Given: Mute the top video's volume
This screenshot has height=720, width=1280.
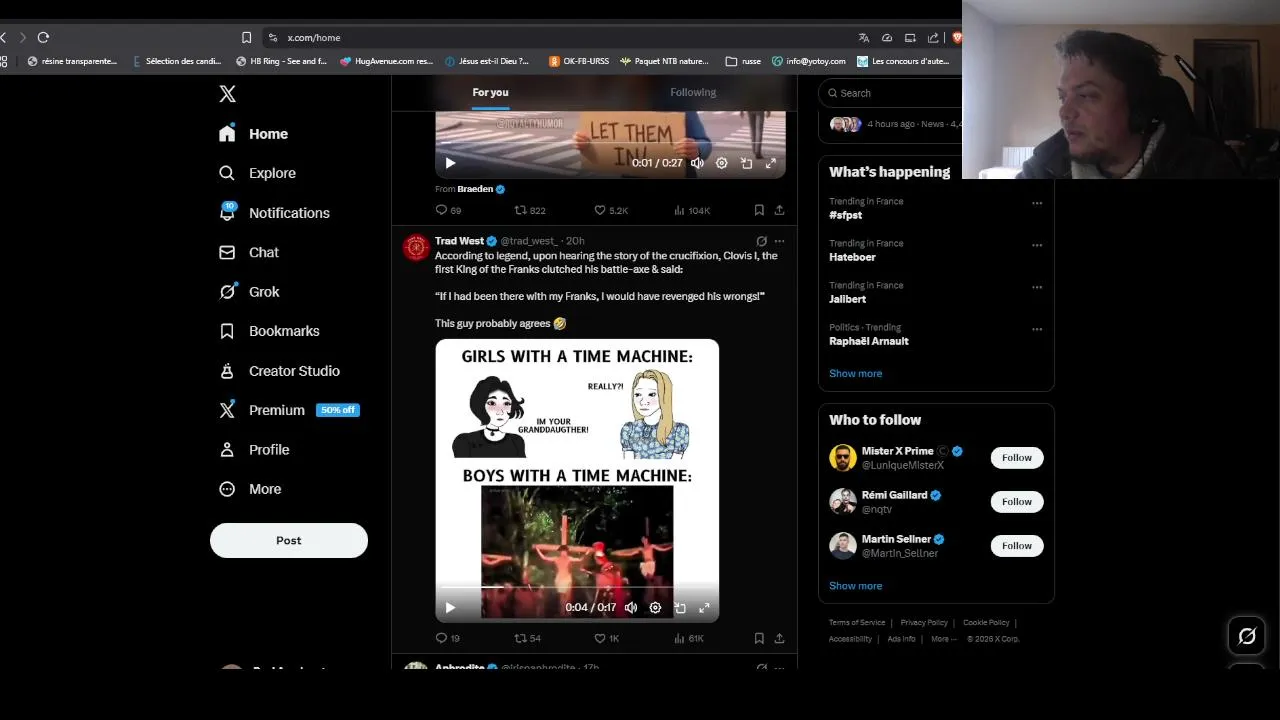Looking at the screenshot, I should coord(697,163).
